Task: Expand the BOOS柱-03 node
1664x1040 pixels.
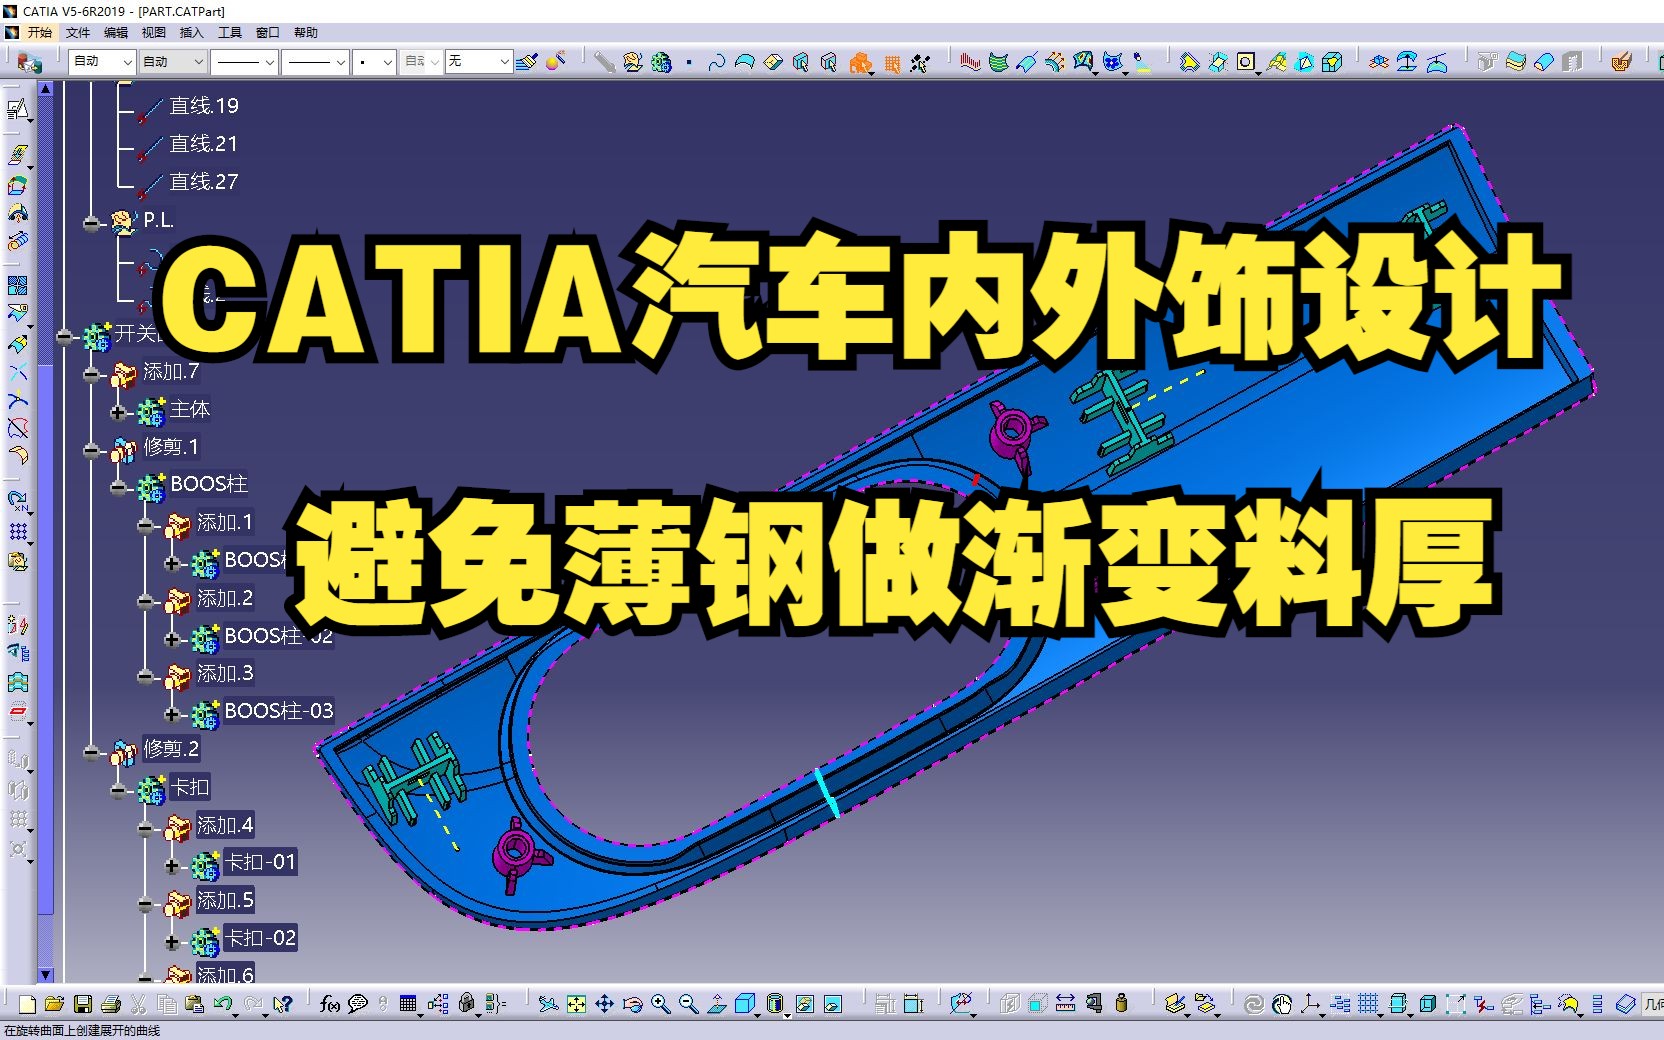Action: 172,714
